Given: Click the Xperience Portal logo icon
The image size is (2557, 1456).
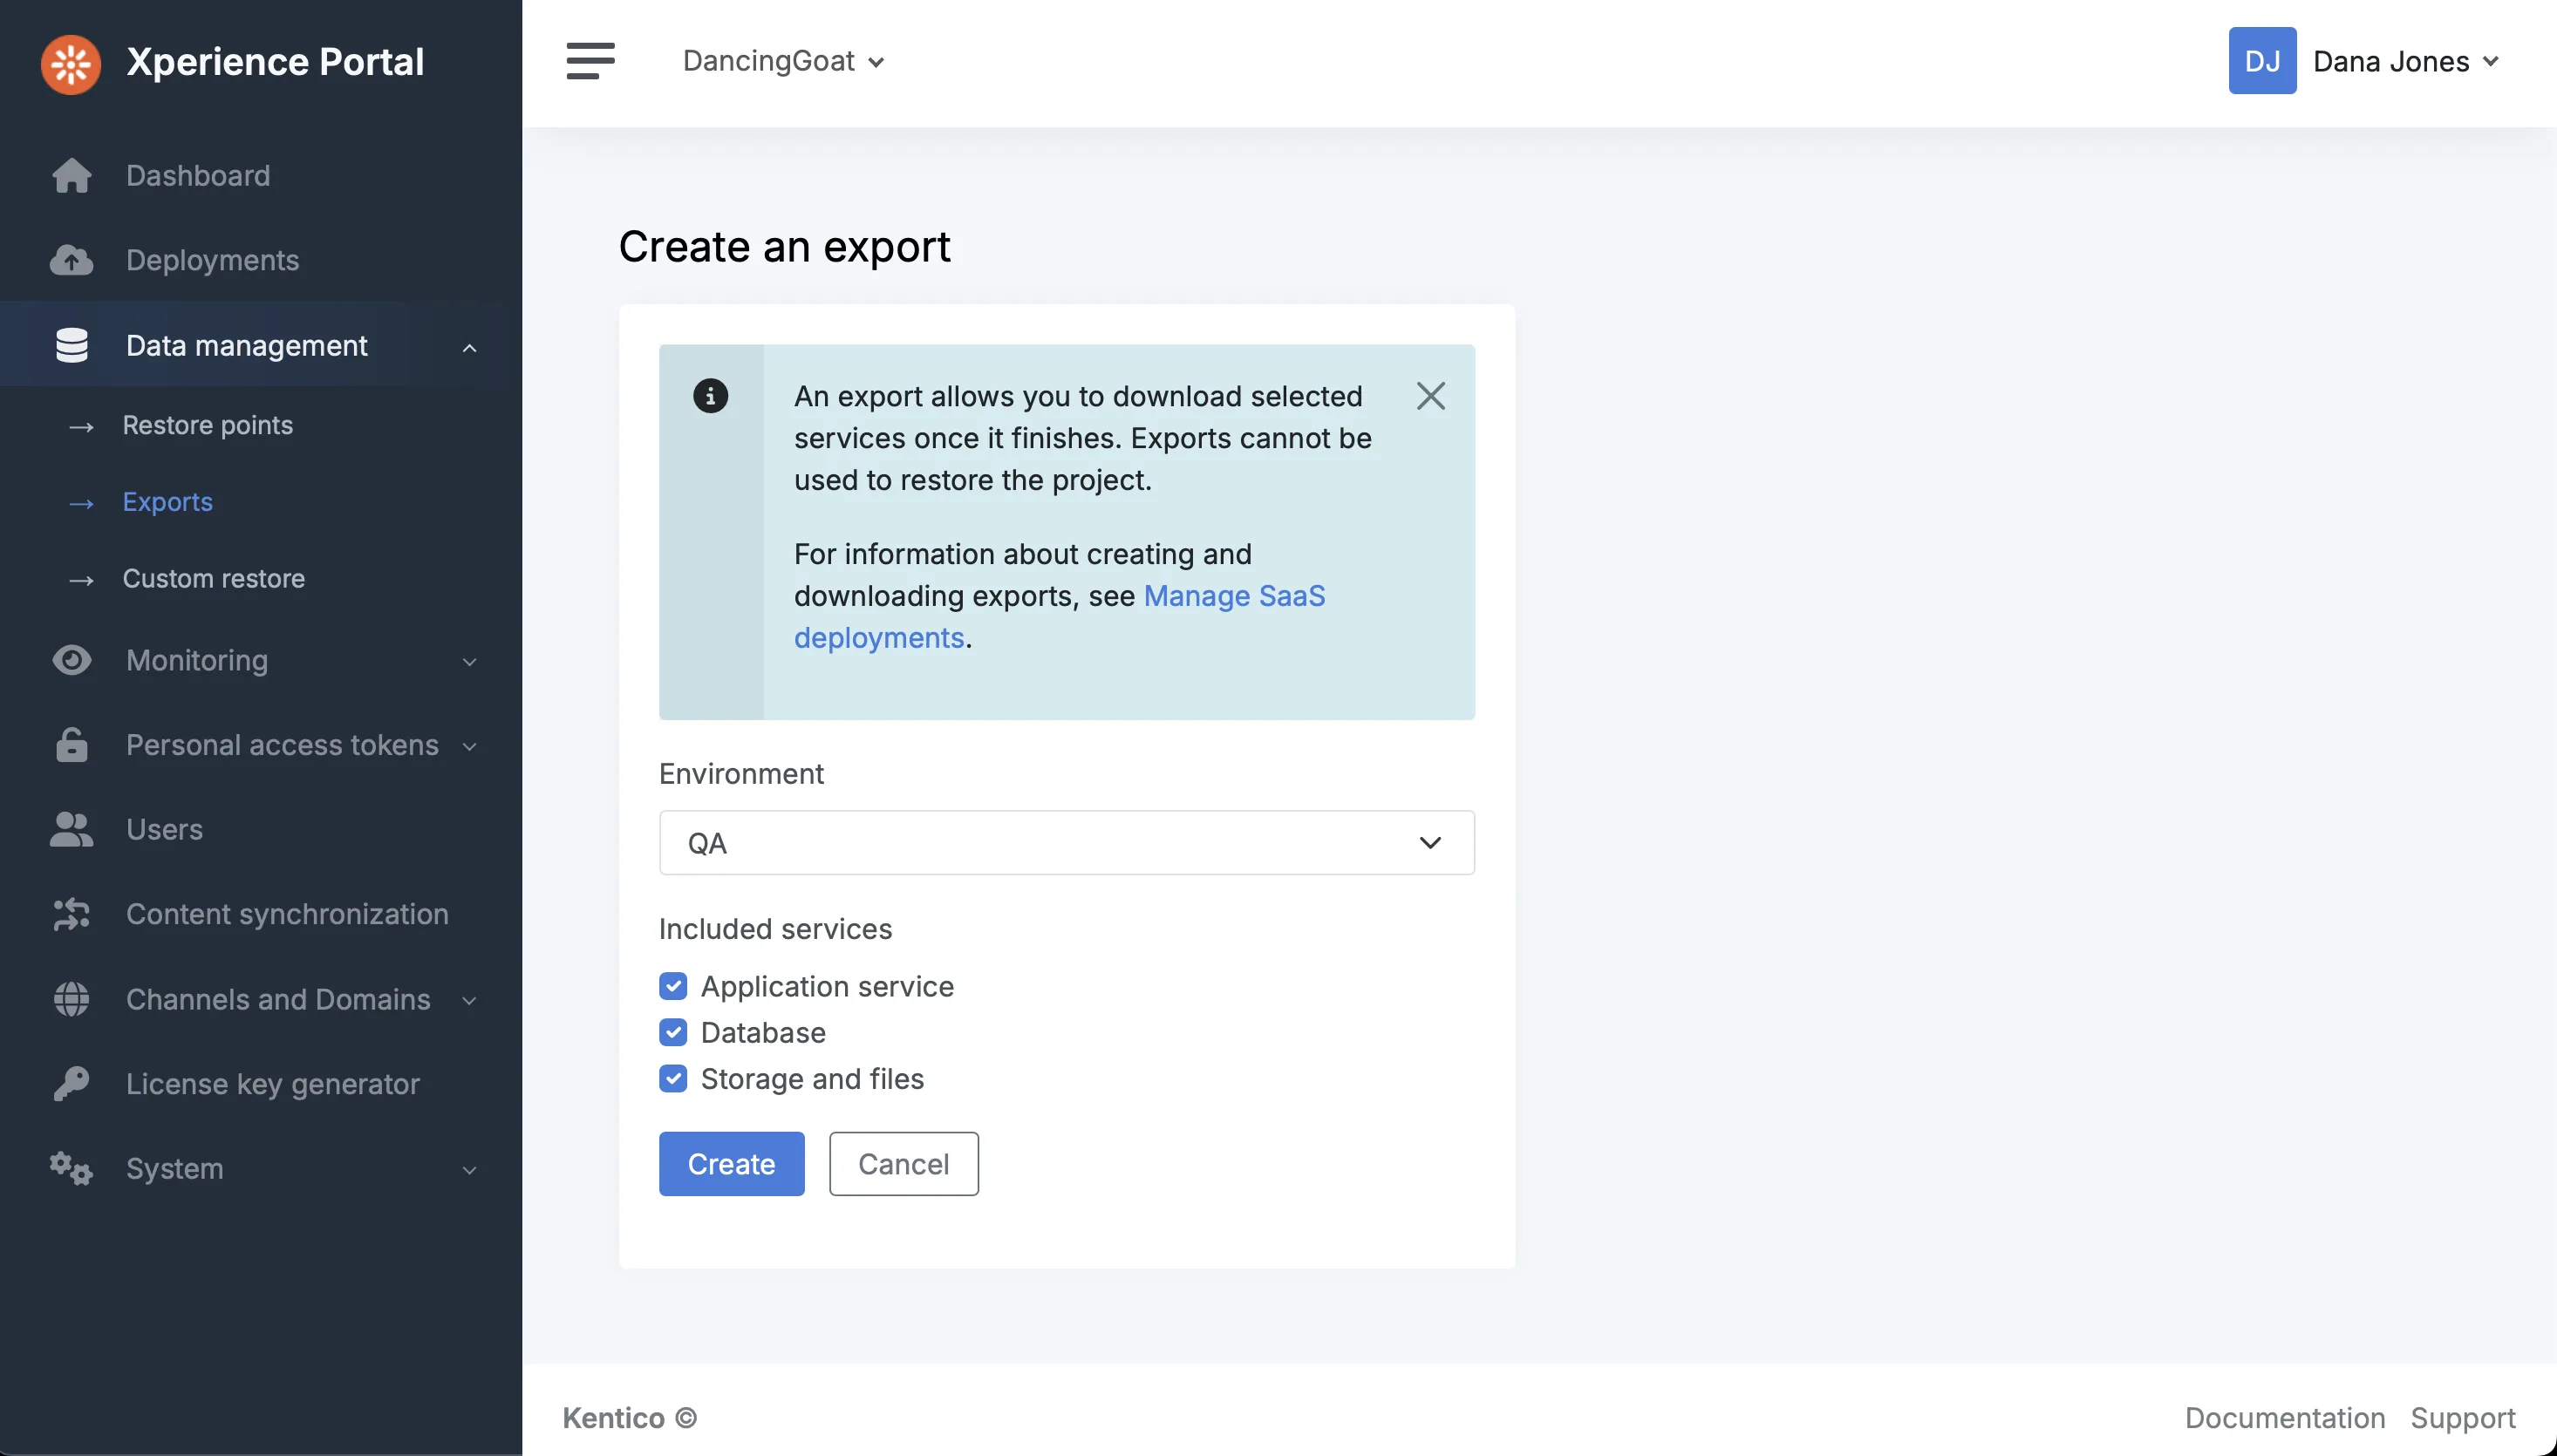Looking at the screenshot, I should click(71, 63).
